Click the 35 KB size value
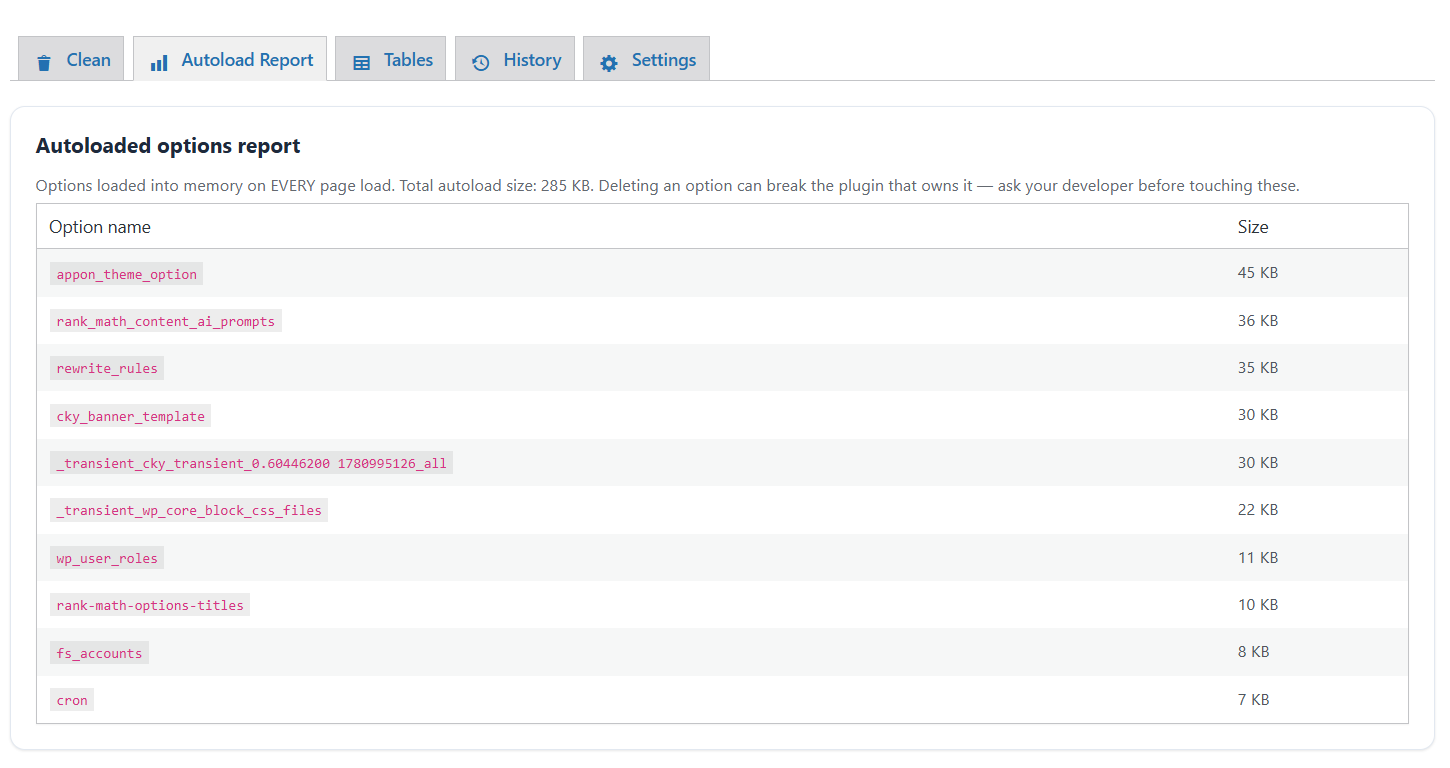Viewport: 1450px width, 768px height. pyautogui.click(x=1258, y=368)
